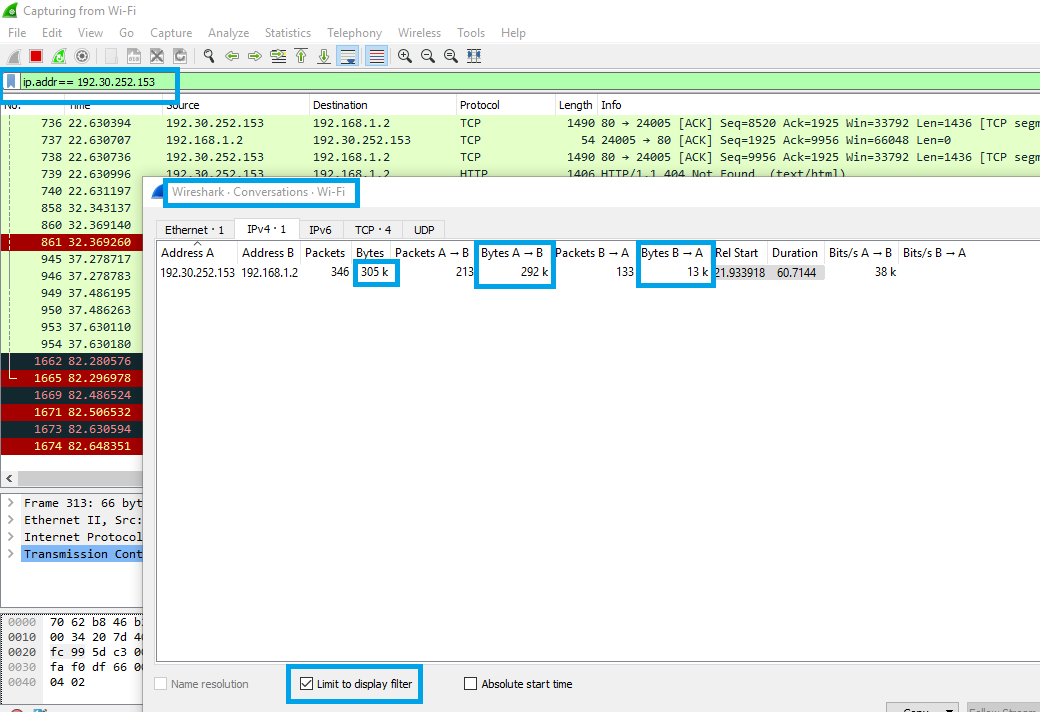1040x712 pixels.
Task: Open the Capture menu
Action: [x=171, y=33]
